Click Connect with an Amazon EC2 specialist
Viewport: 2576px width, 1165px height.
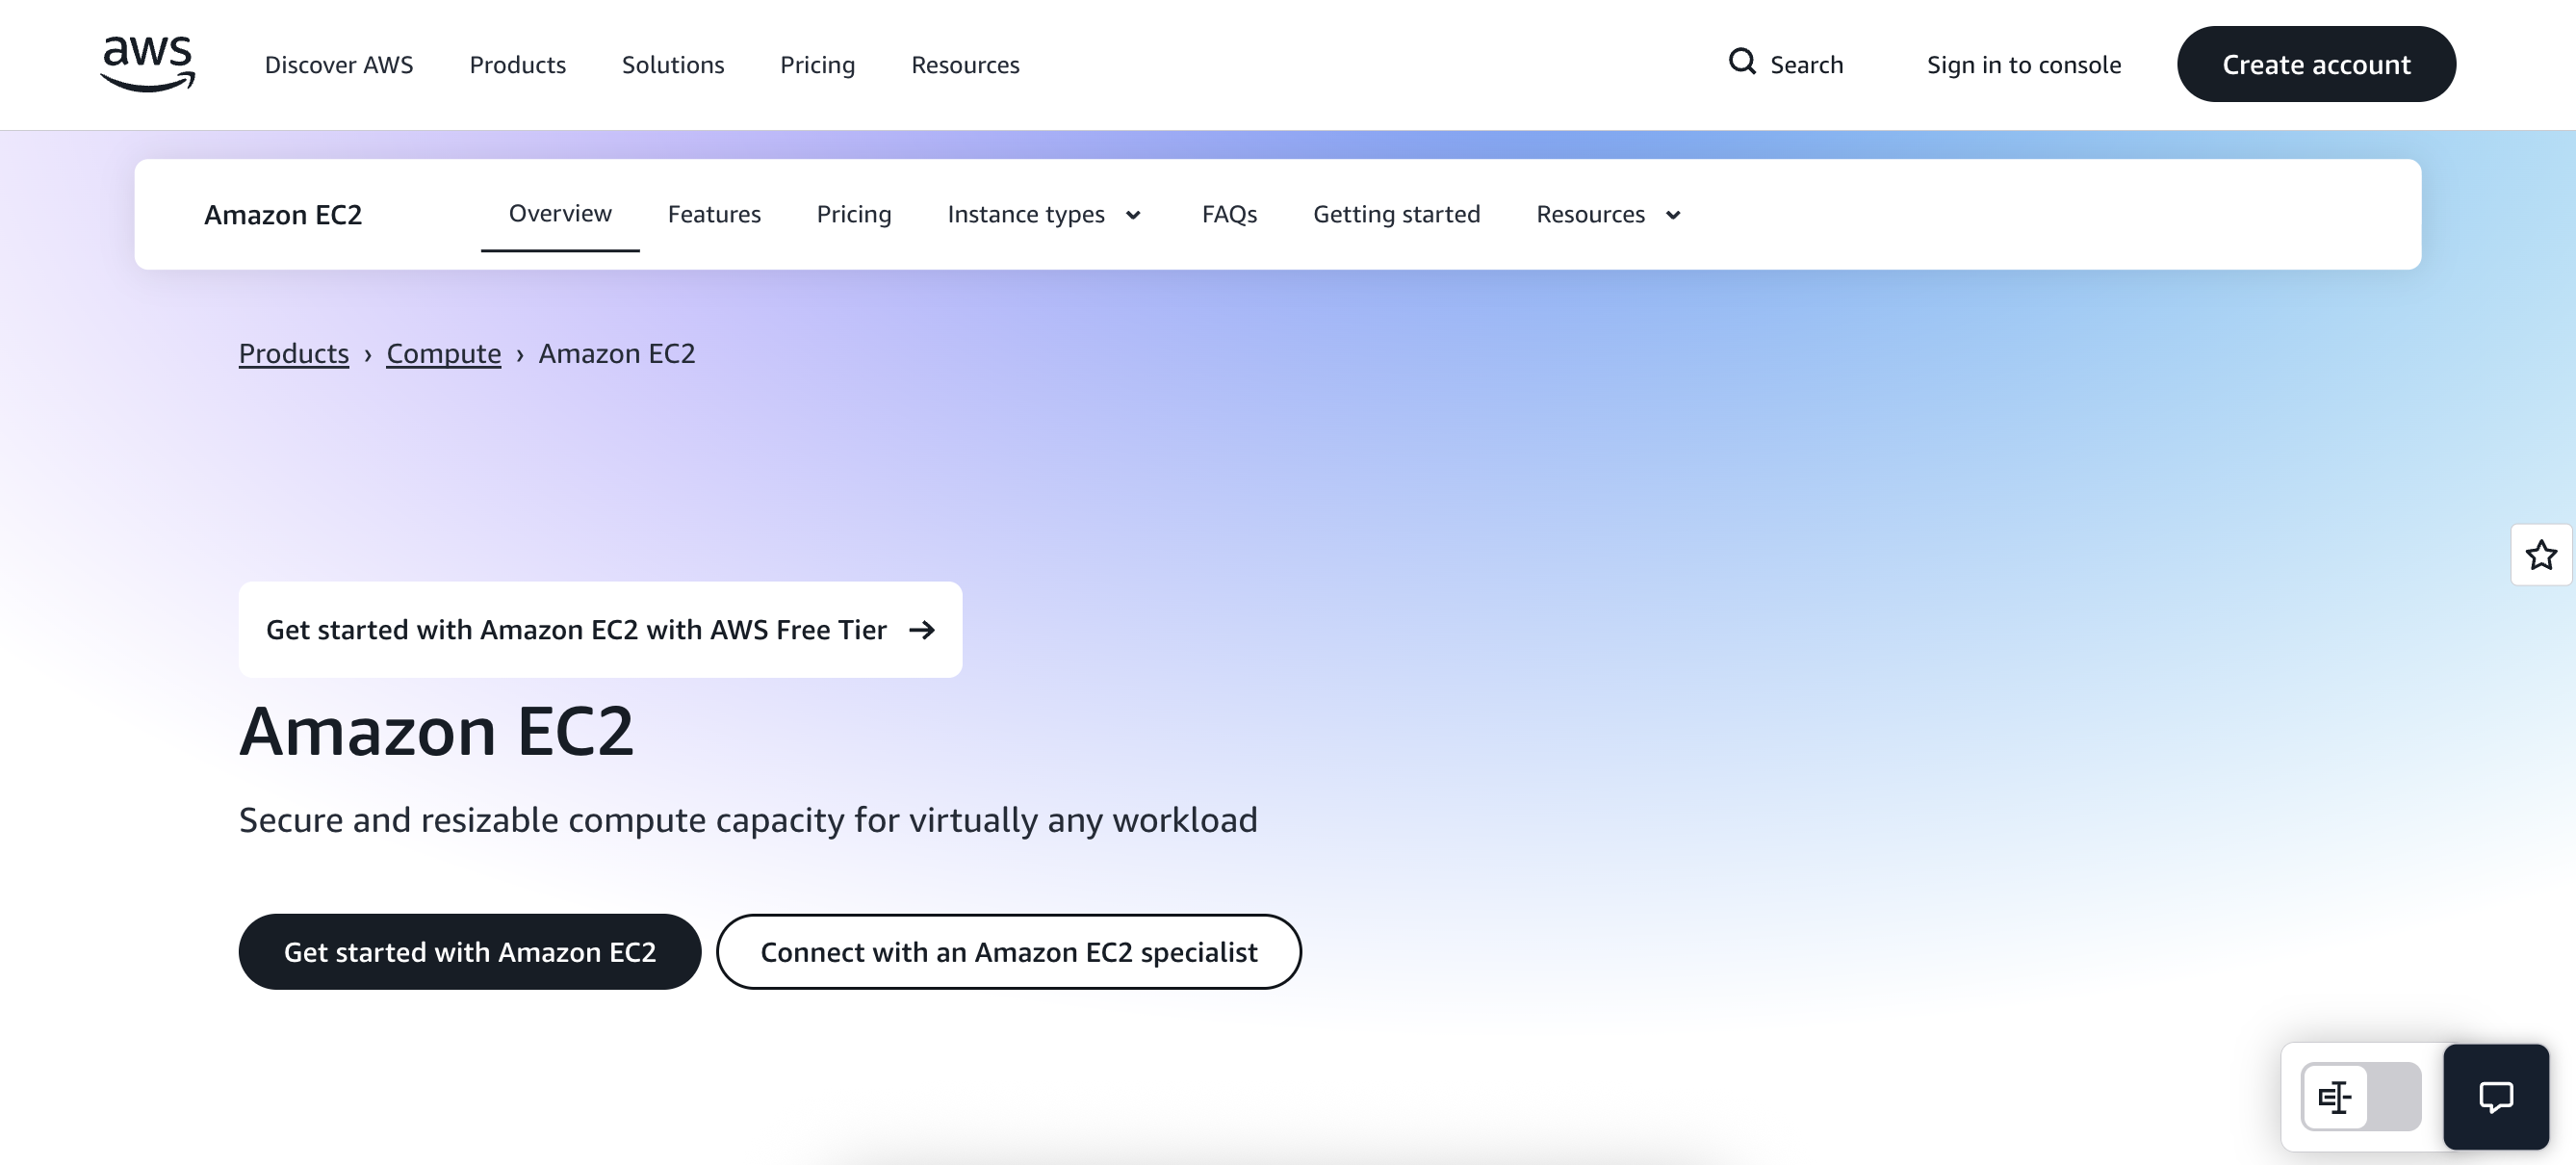tap(1008, 952)
